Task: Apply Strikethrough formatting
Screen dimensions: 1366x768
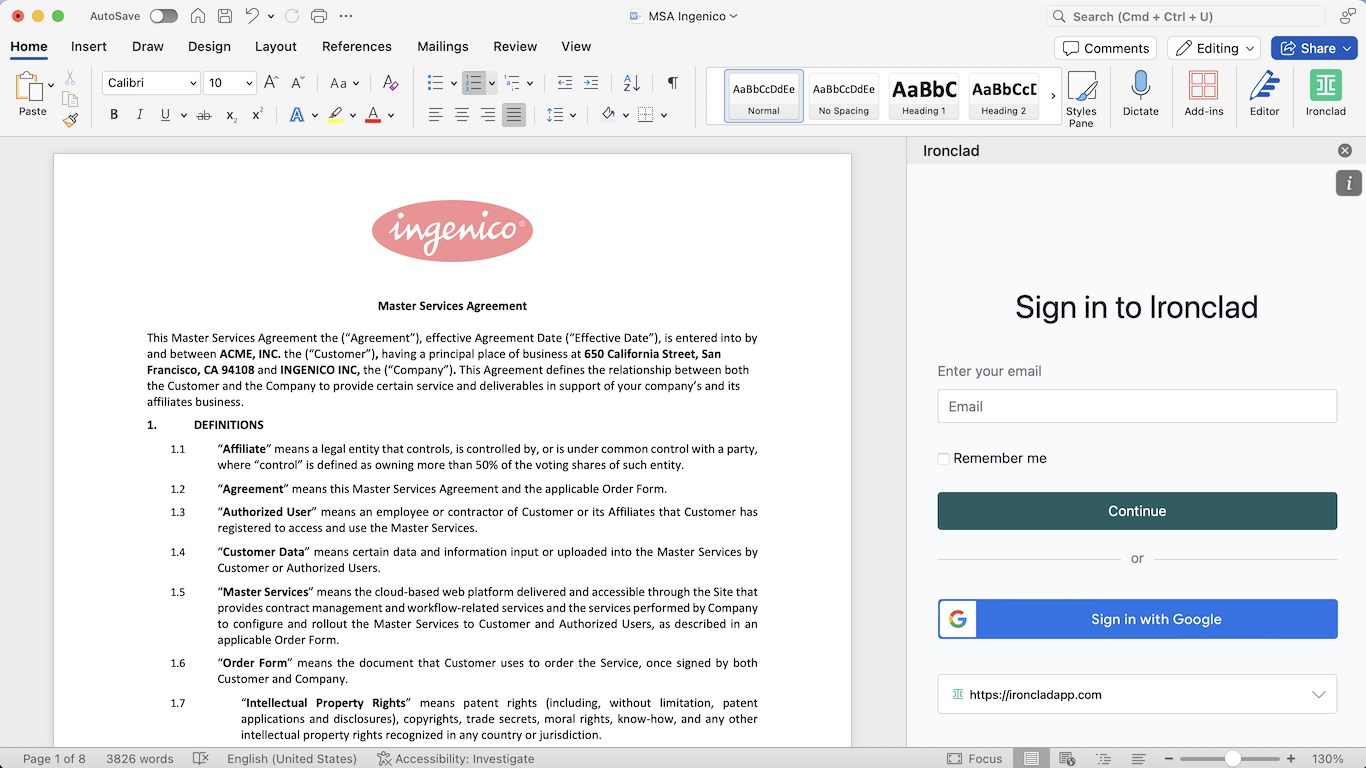Action: pyautogui.click(x=204, y=115)
